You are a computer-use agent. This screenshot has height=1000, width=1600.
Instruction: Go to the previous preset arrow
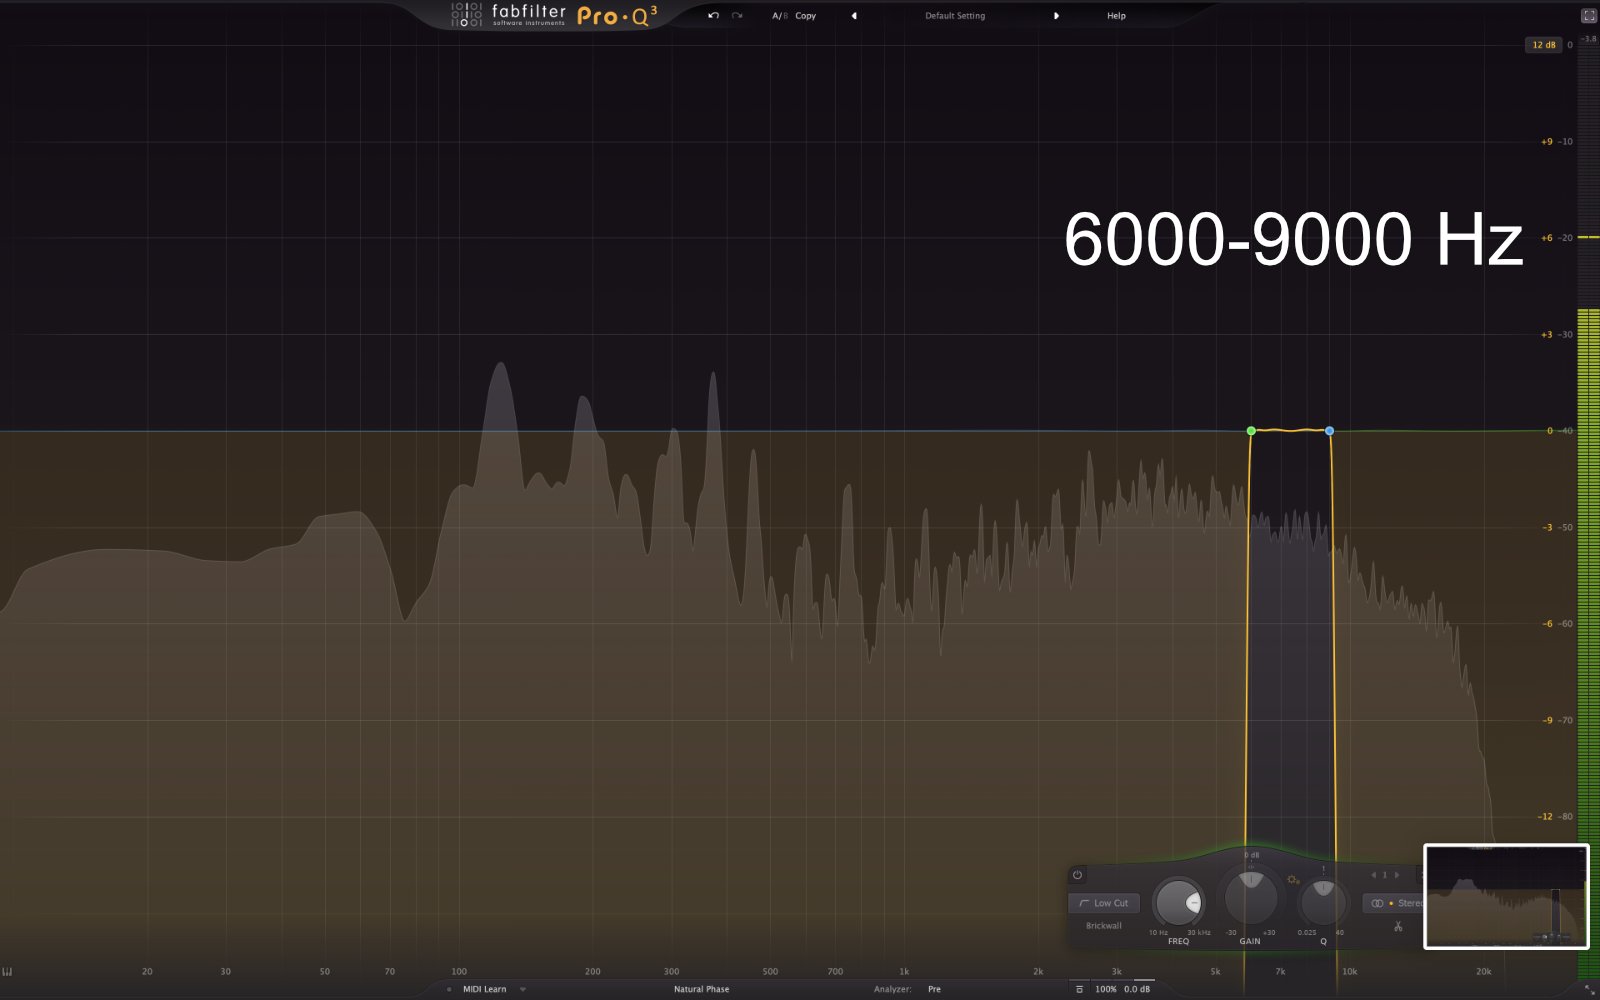click(854, 16)
